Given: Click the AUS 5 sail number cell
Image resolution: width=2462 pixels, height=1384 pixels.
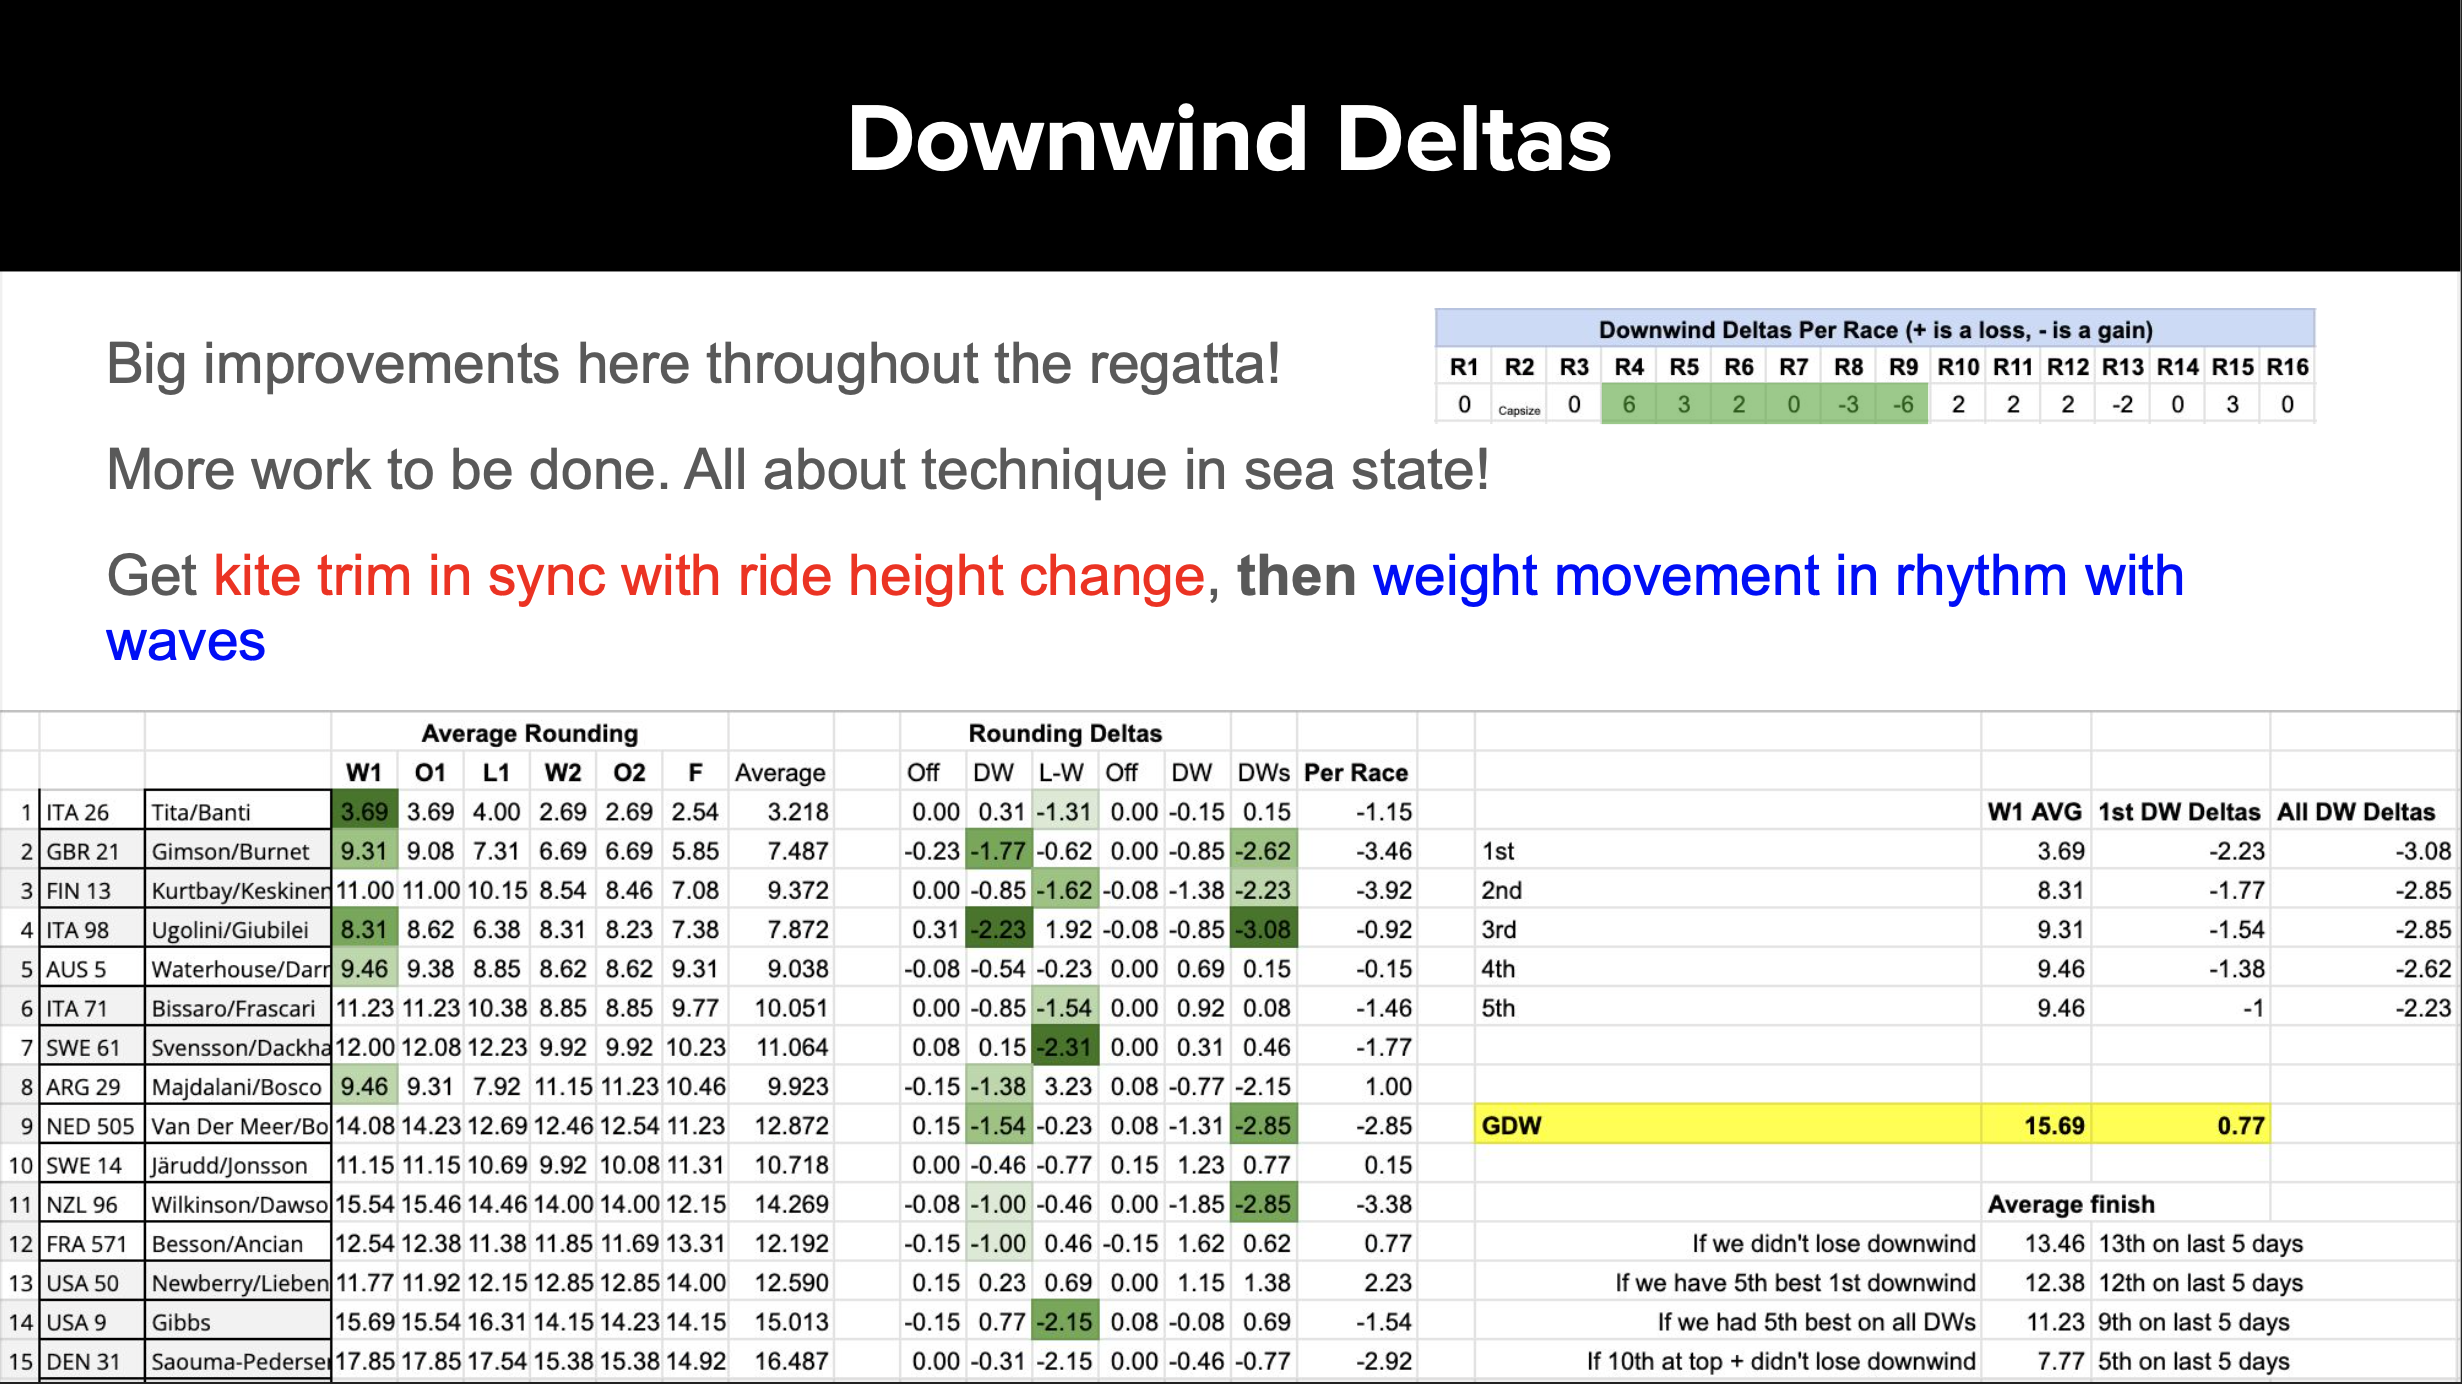Looking at the screenshot, I should point(92,969).
